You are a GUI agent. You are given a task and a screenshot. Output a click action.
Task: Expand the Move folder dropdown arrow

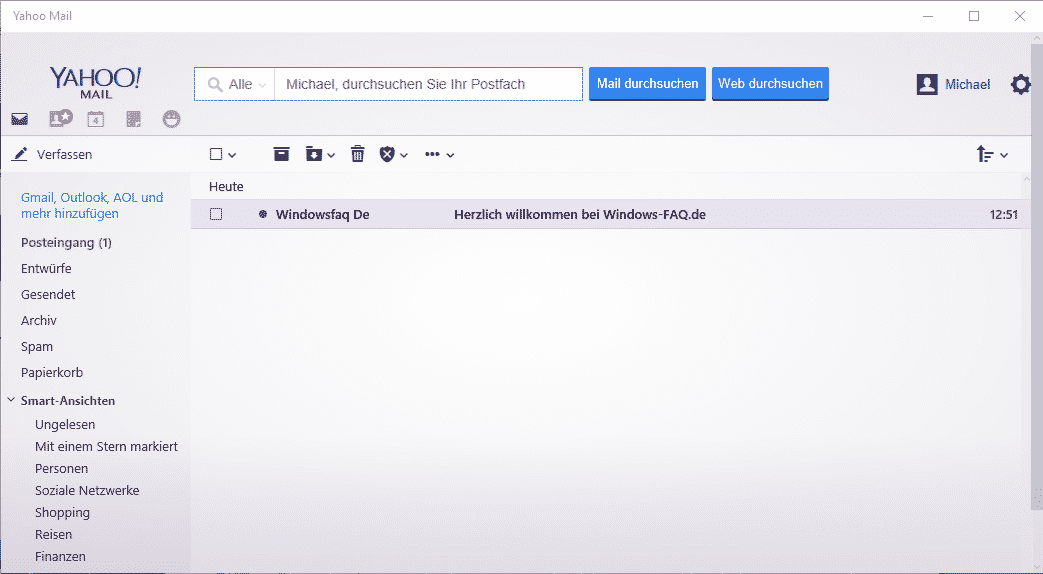coord(331,155)
